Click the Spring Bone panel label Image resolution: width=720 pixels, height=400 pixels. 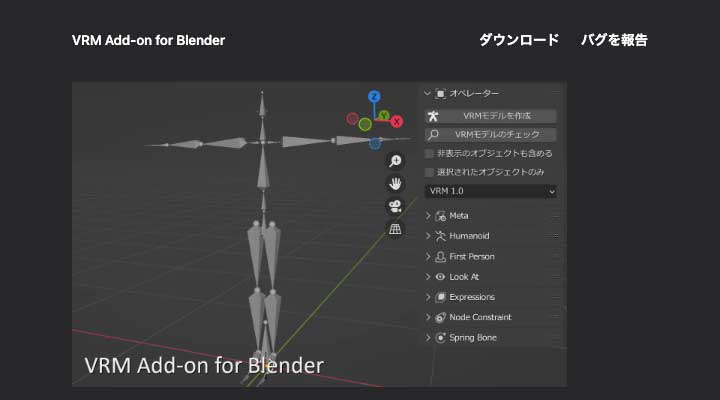[473, 338]
